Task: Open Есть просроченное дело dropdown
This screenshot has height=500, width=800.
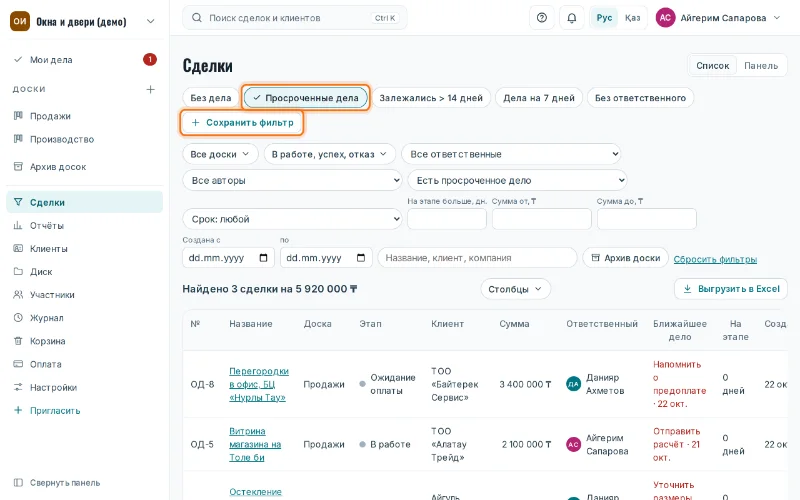Action: pyautogui.click(x=517, y=180)
